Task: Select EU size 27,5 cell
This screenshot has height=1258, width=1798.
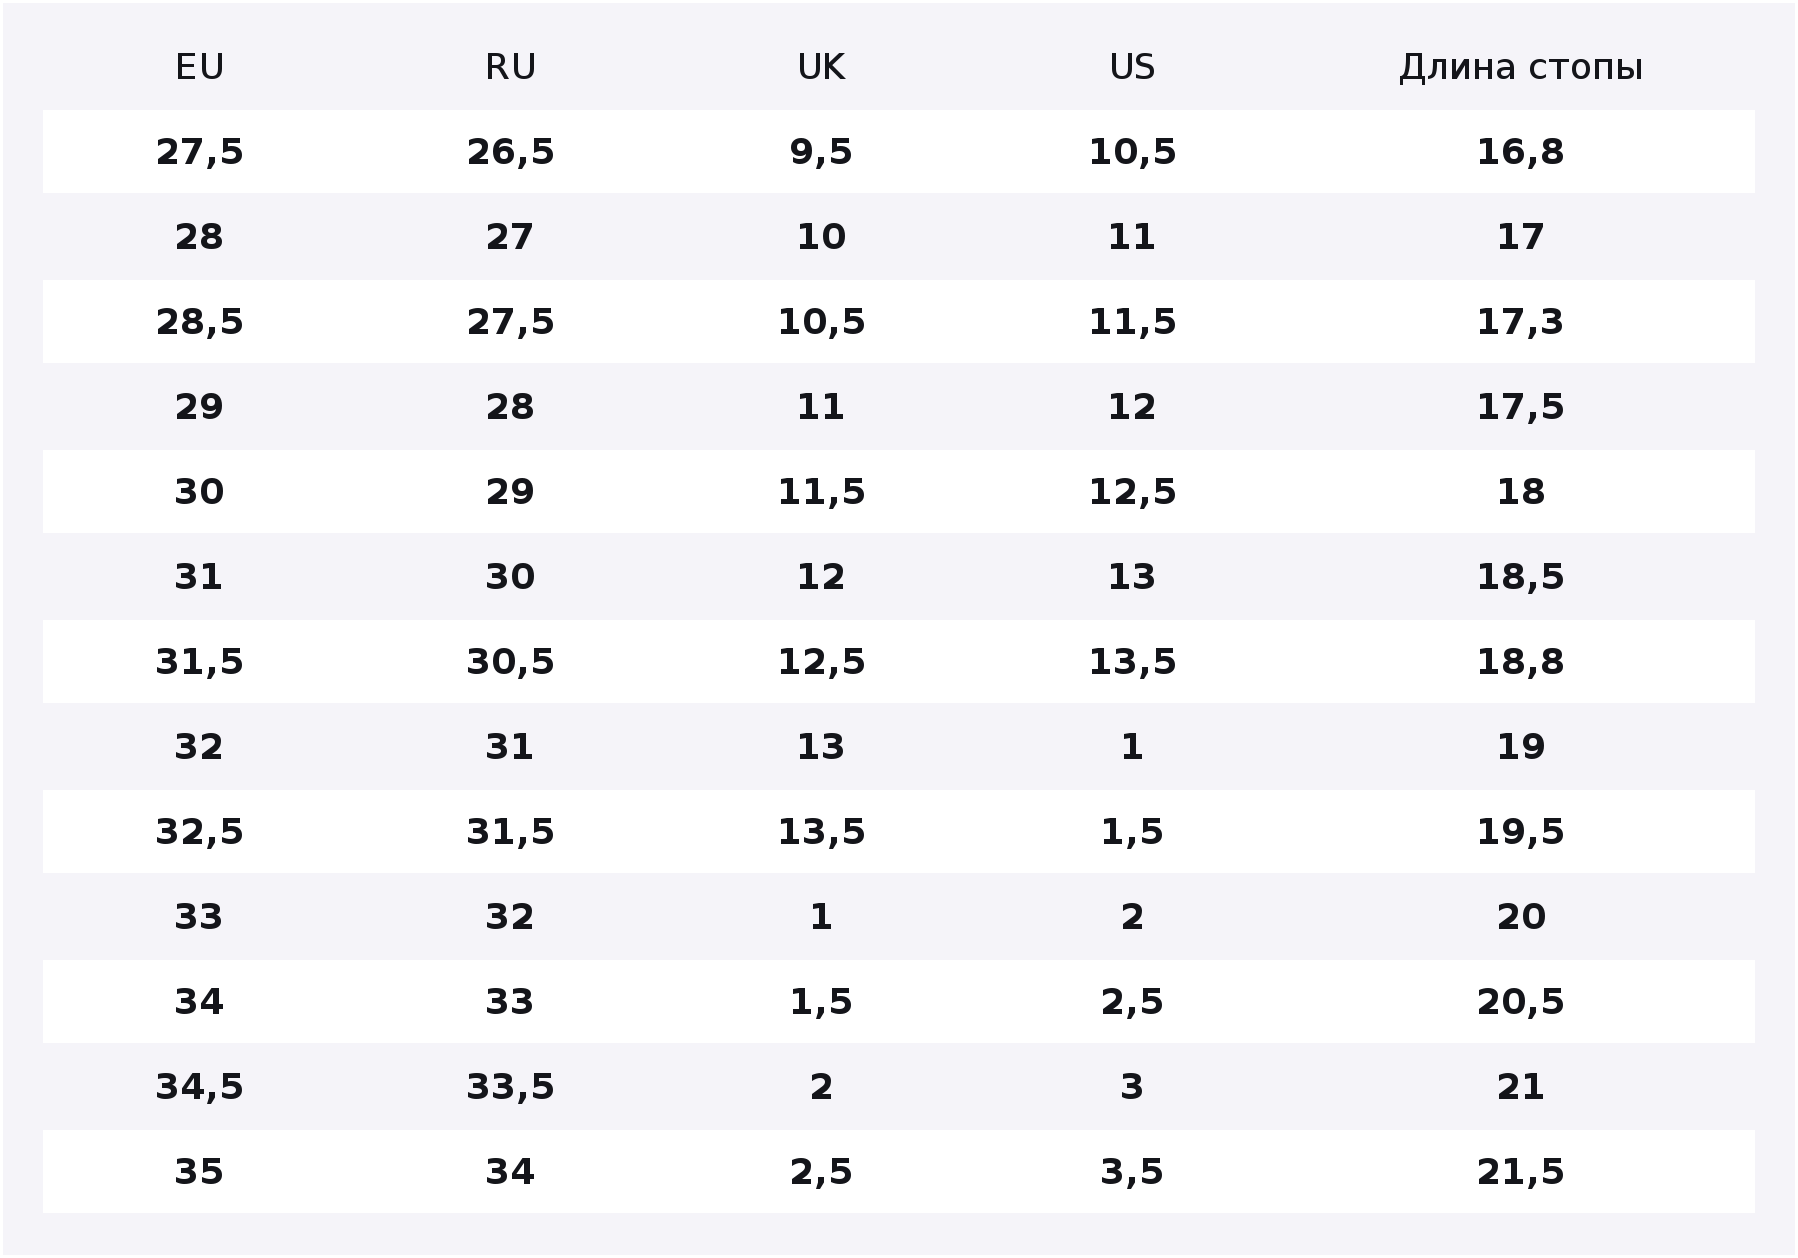Action: 199,152
